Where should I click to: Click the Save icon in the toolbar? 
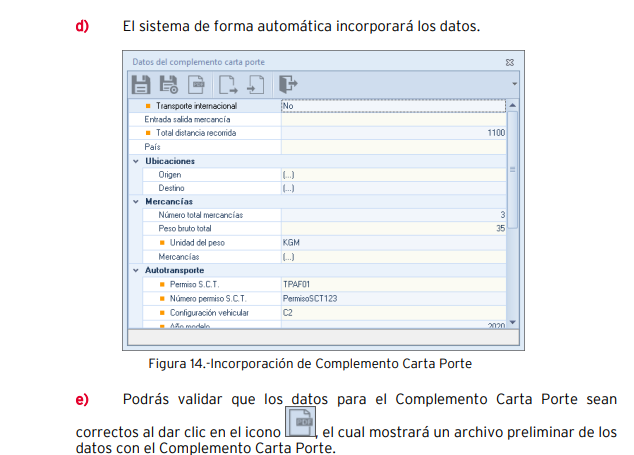(142, 83)
